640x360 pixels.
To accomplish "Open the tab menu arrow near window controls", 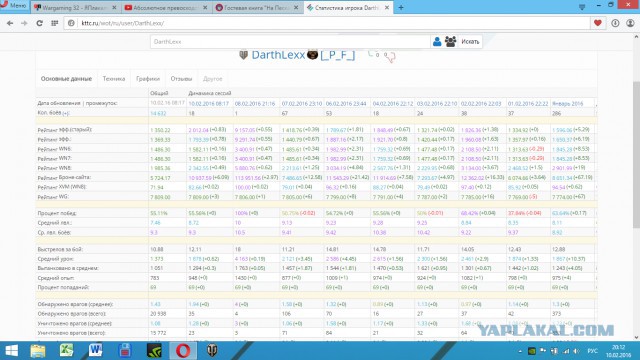I will coord(582,7).
